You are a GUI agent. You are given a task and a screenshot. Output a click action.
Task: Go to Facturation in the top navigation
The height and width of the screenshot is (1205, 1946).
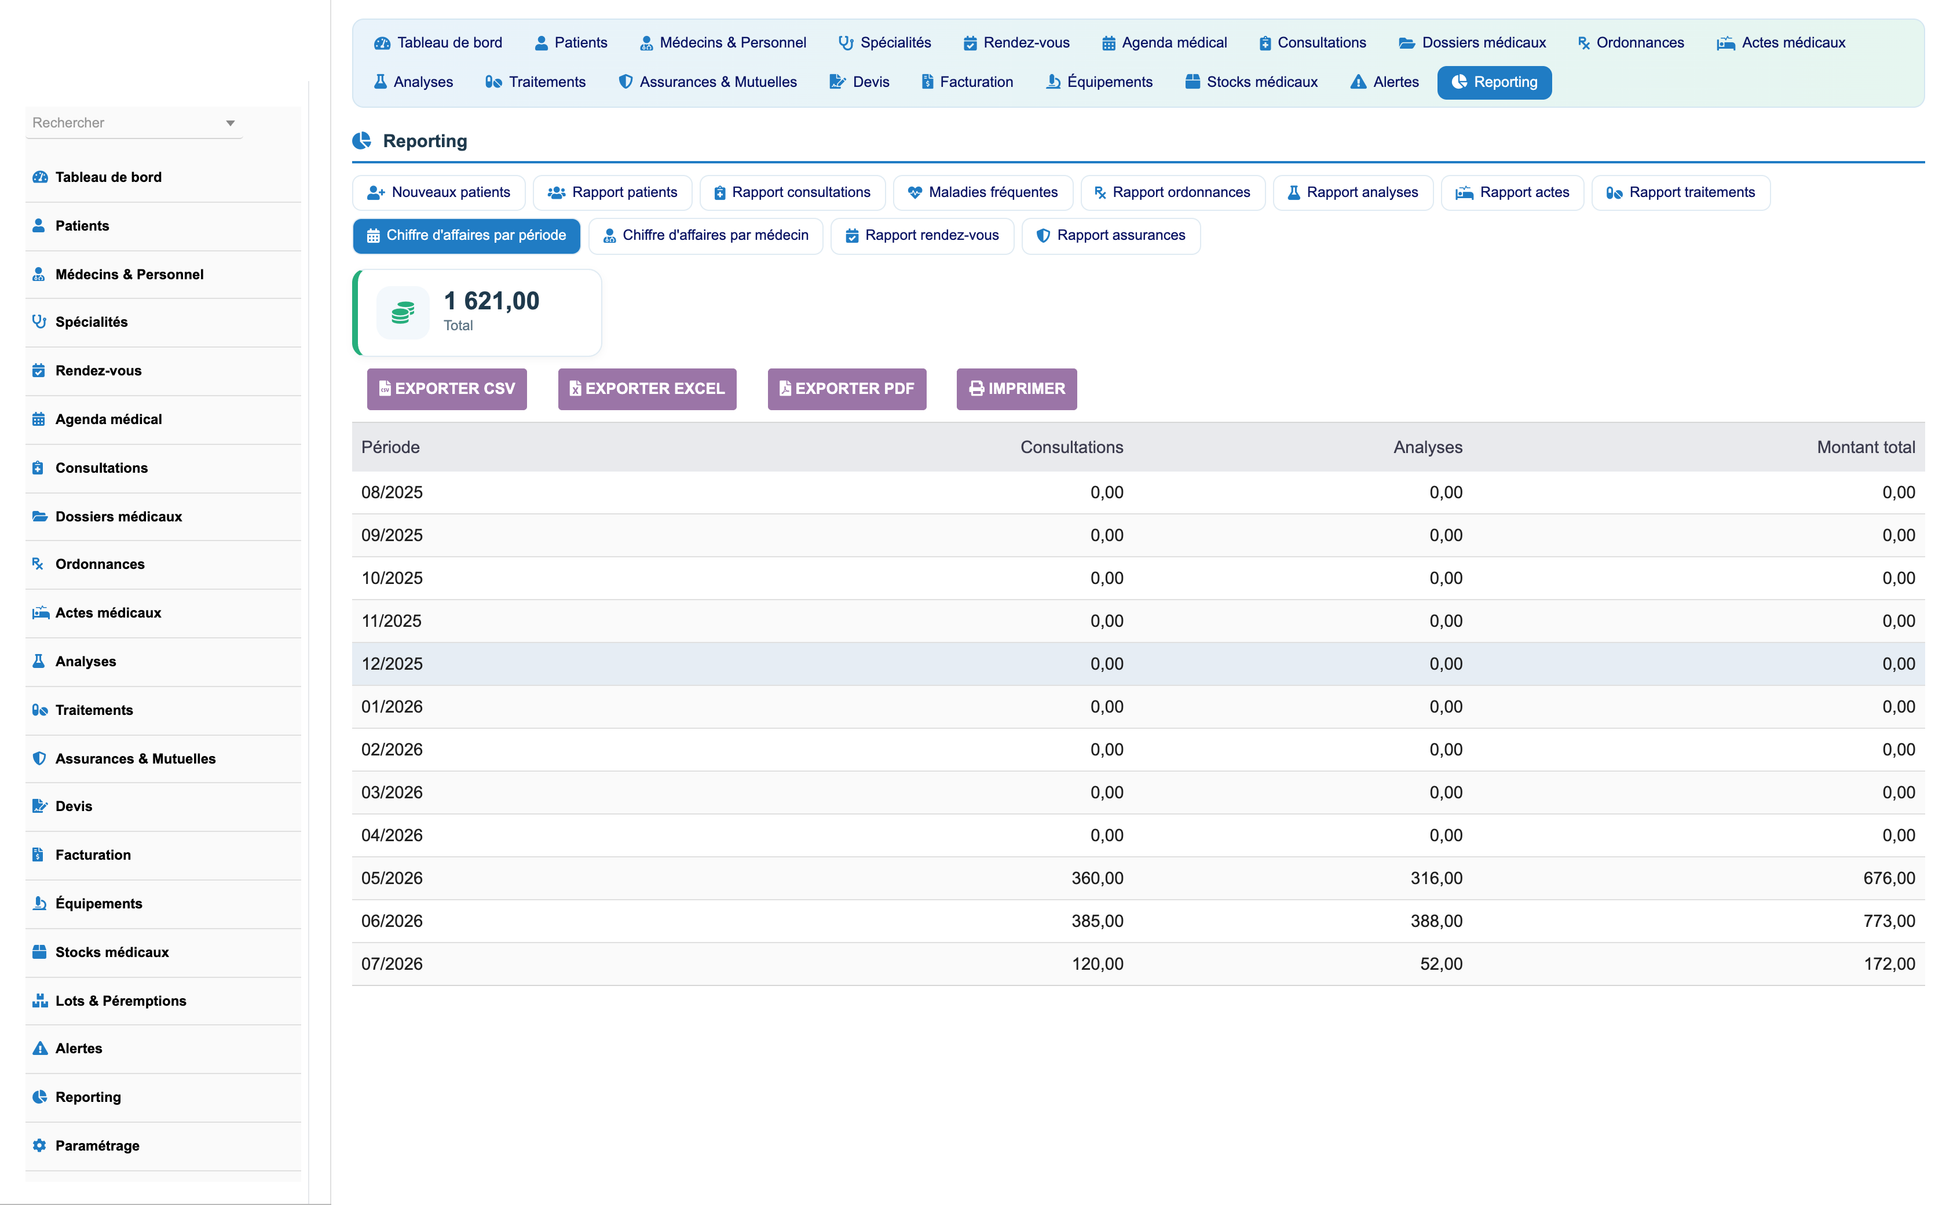coord(967,82)
